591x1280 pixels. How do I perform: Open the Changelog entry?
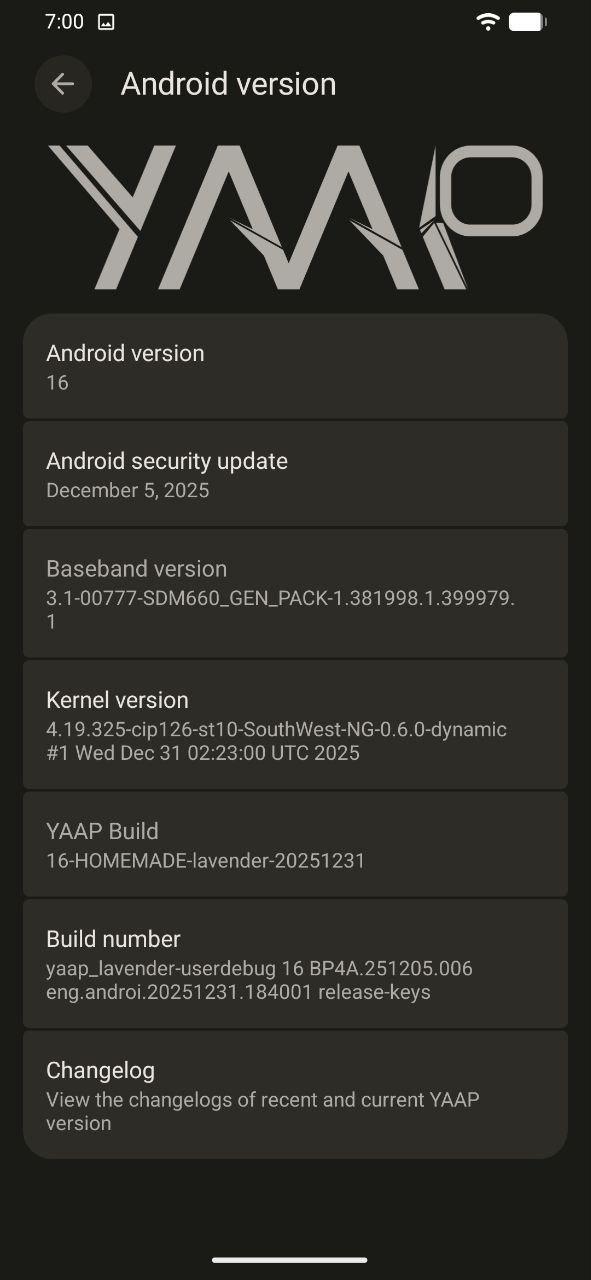click(295, 1095)
